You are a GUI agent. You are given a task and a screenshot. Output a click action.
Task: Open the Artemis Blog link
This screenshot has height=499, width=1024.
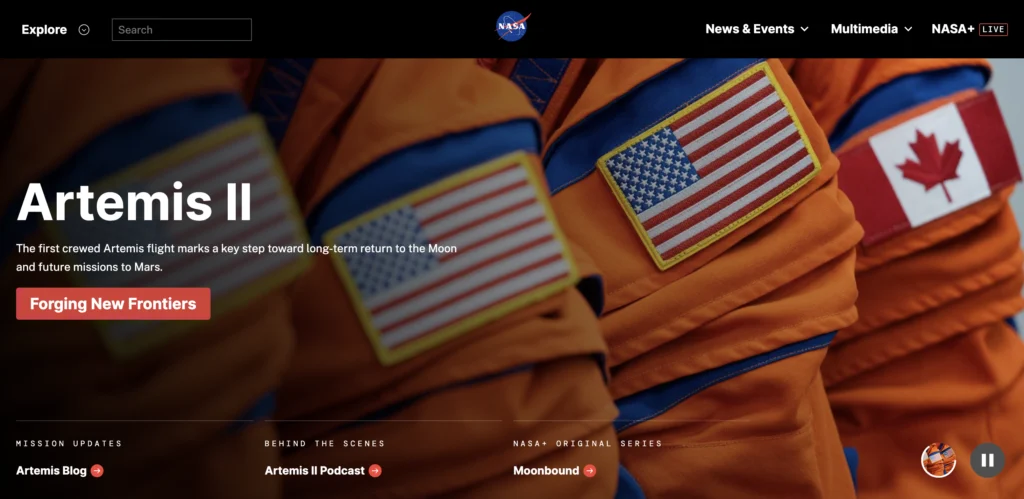pyautogui.click(x=51, y=470)
